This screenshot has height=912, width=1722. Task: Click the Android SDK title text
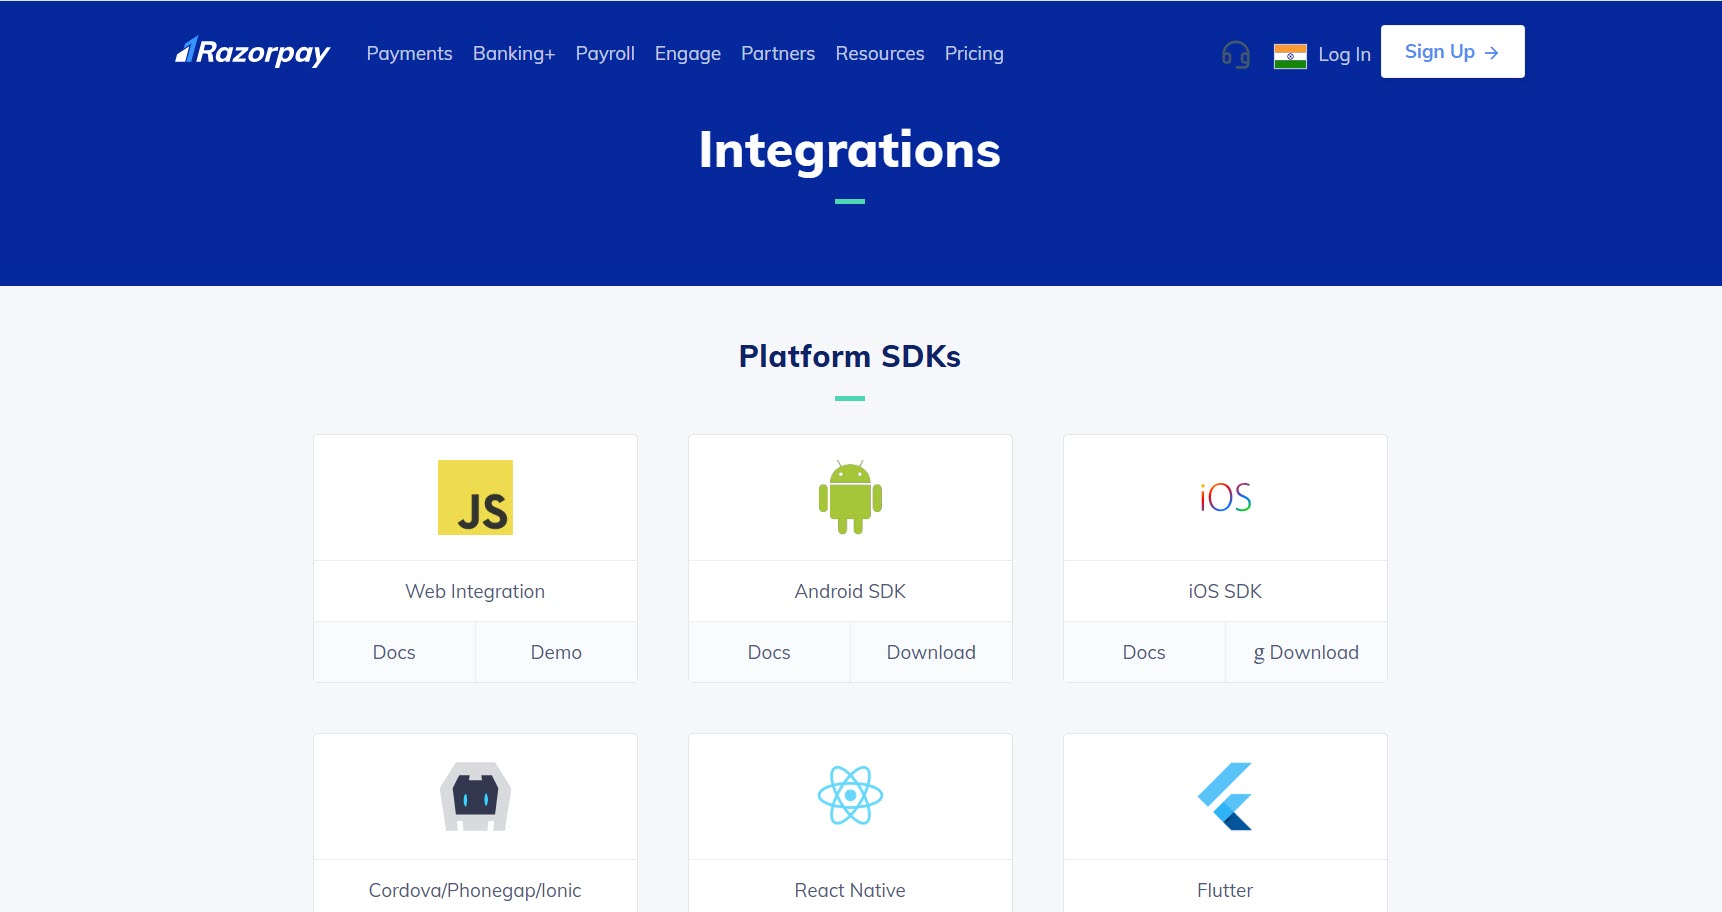point(850,591)
